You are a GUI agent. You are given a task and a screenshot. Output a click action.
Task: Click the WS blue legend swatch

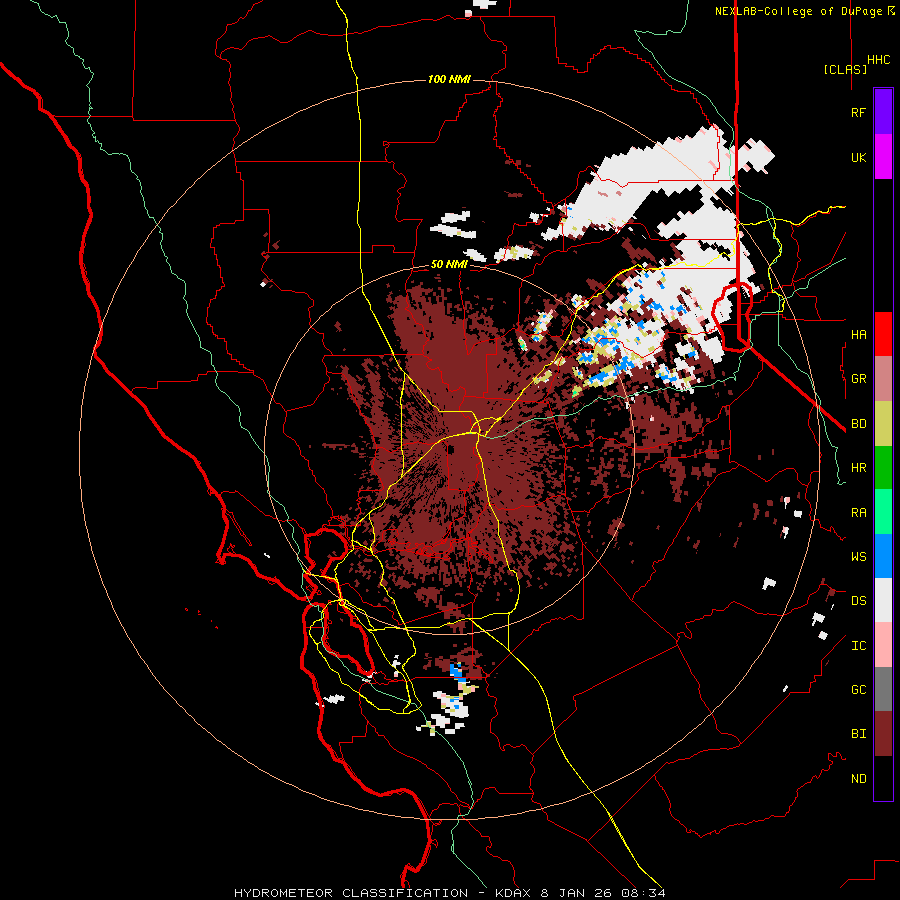click(883, 556)
